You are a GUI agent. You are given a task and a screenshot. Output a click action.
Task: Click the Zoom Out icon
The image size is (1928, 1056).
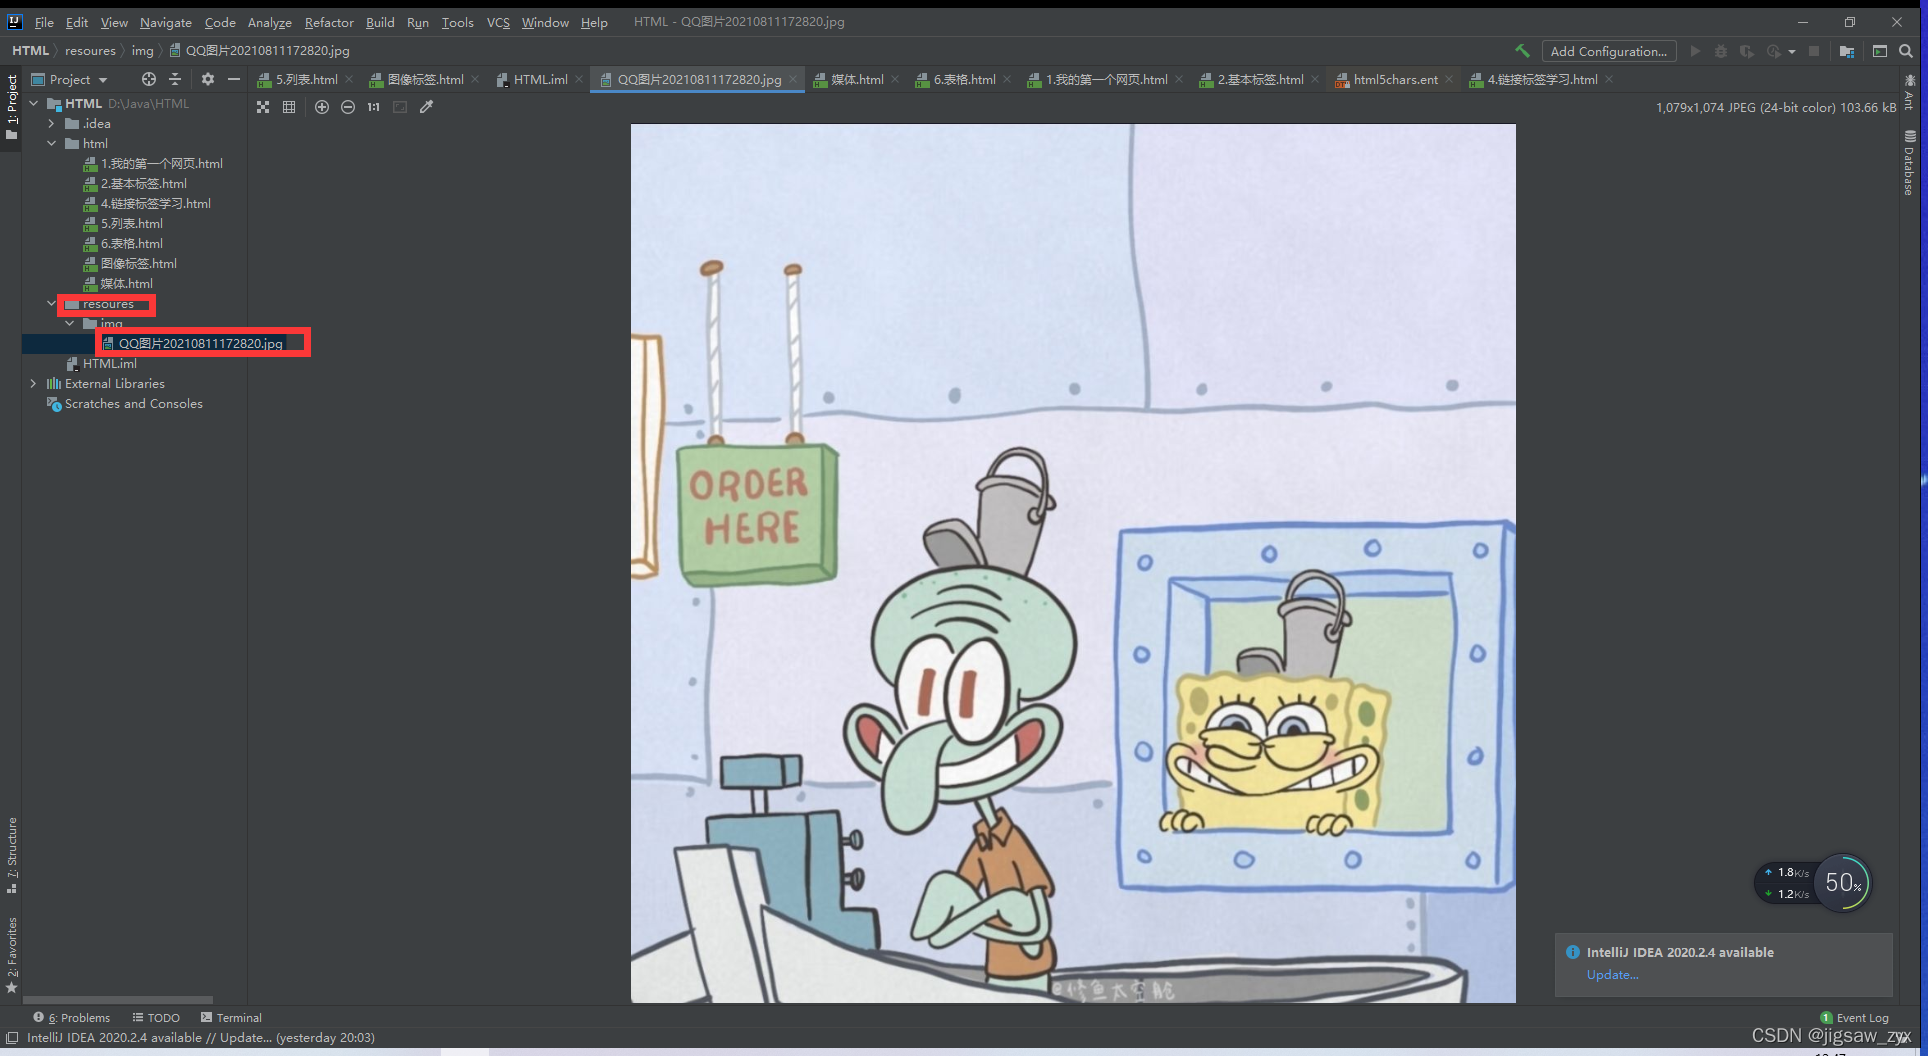tap(348, 107)
